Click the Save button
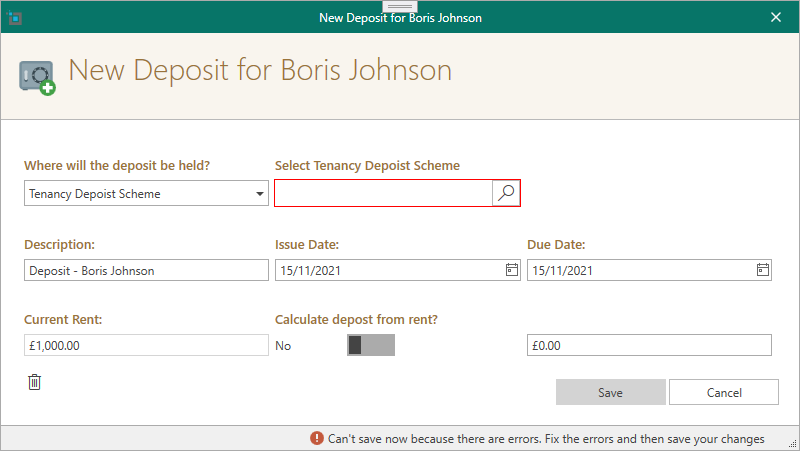 click(611, 392)
